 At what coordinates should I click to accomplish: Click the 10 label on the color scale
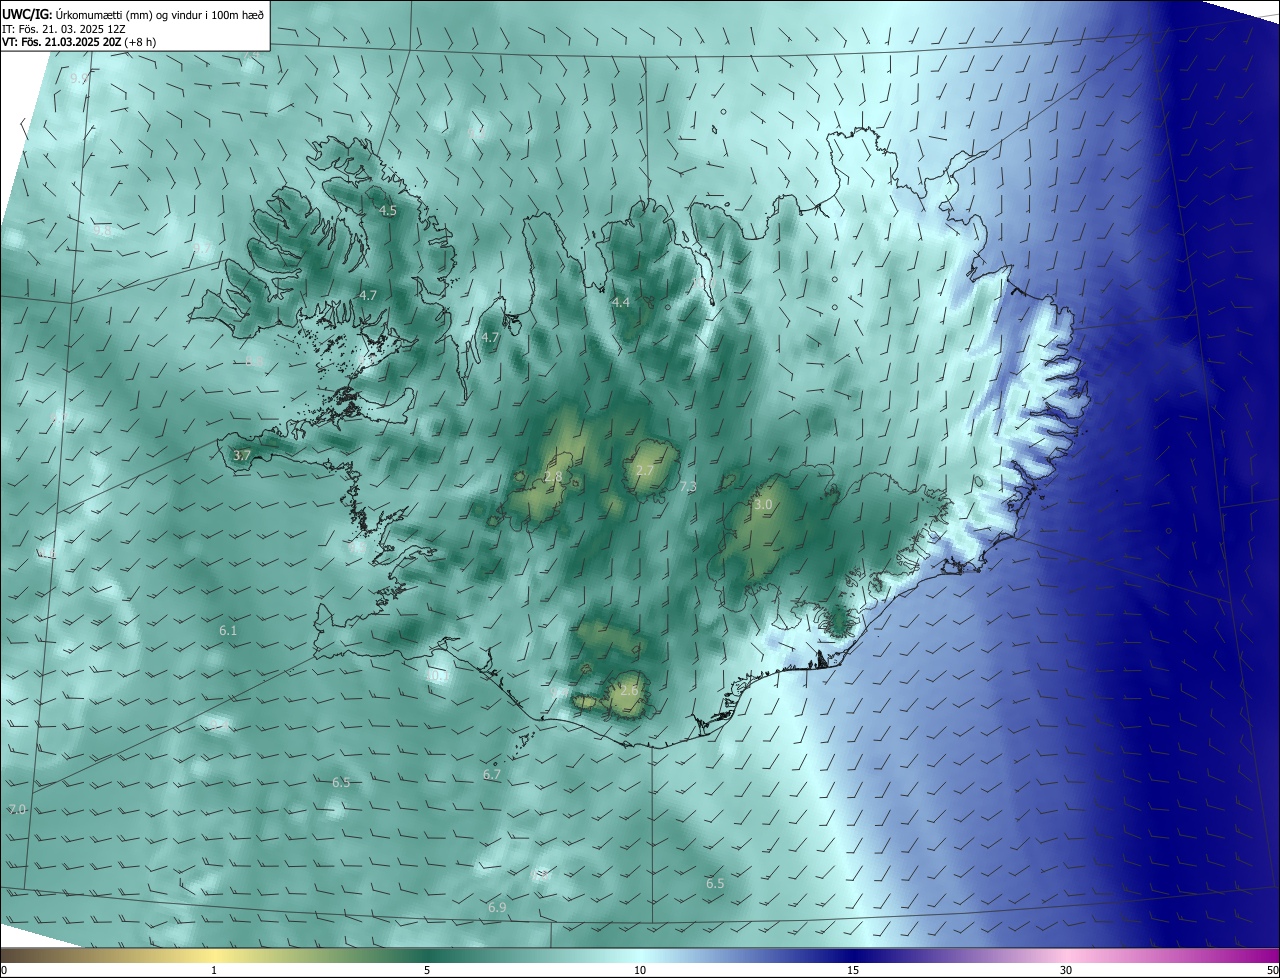pos(640,970)
